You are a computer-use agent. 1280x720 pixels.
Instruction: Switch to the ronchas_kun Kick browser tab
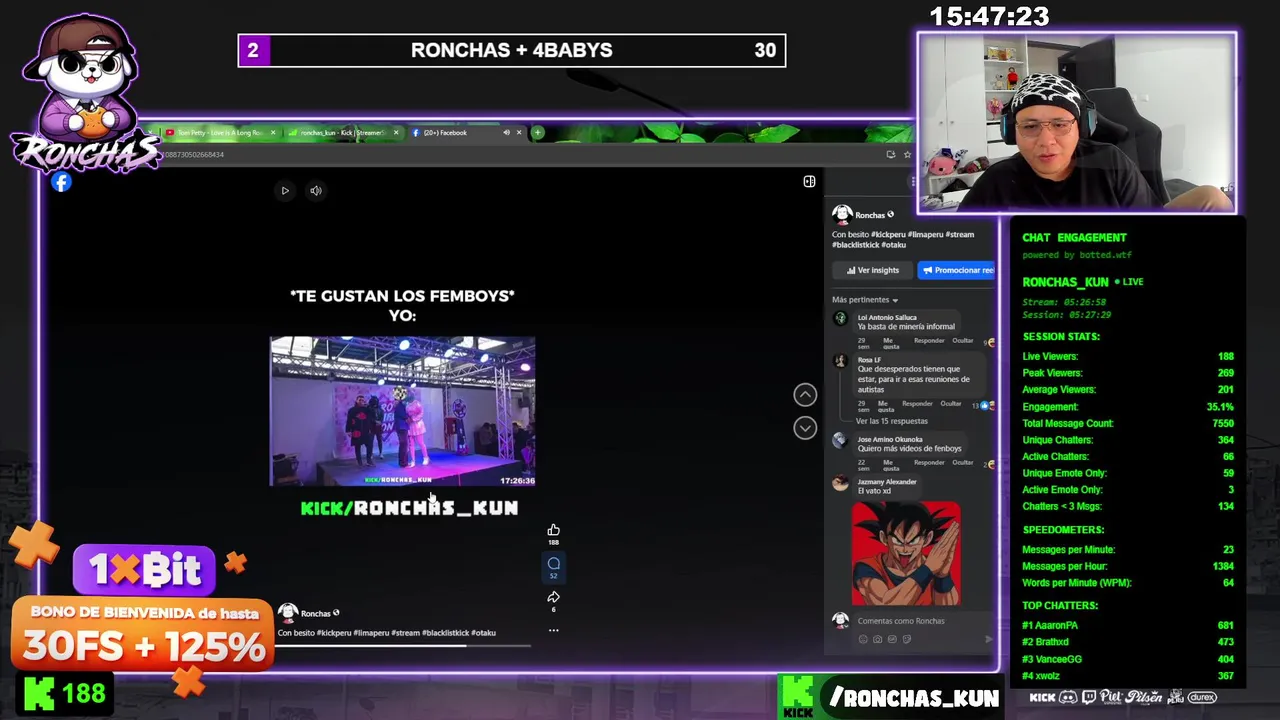(x=342, y=132)
